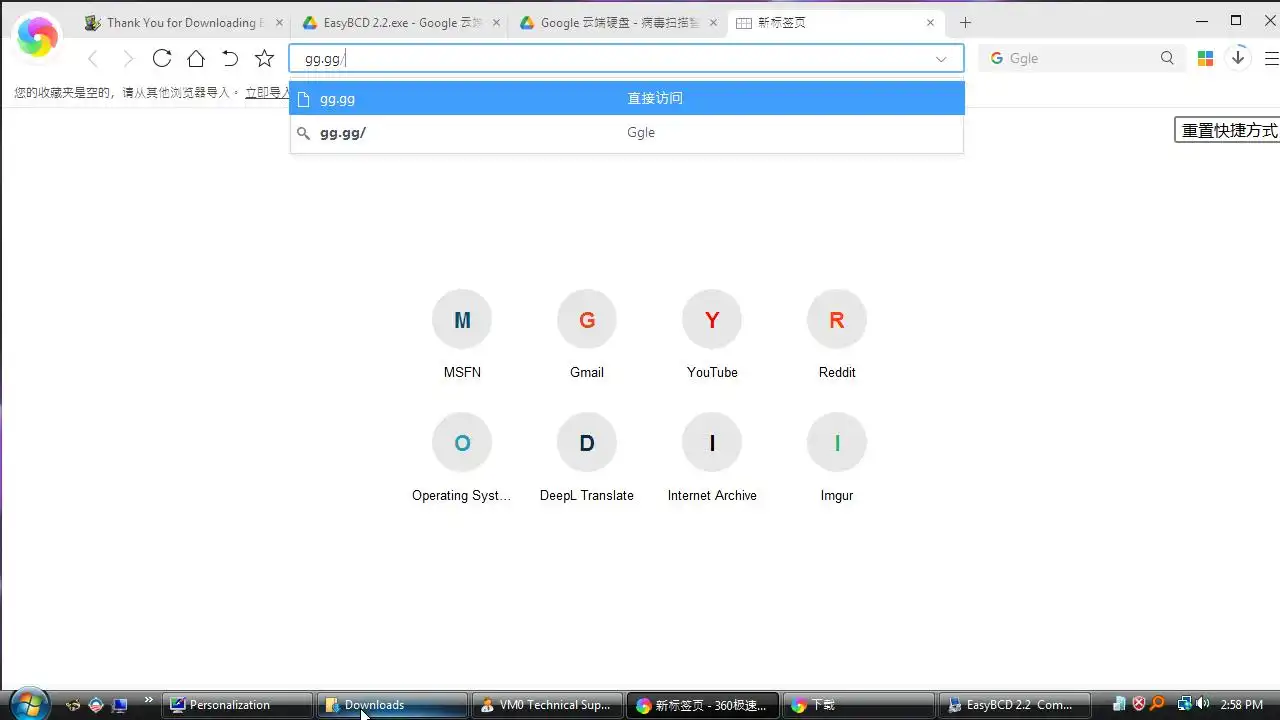Open the Operating Syst... shortcut tile
This screenshot has width=1280, height=720.
click(462, 457)
